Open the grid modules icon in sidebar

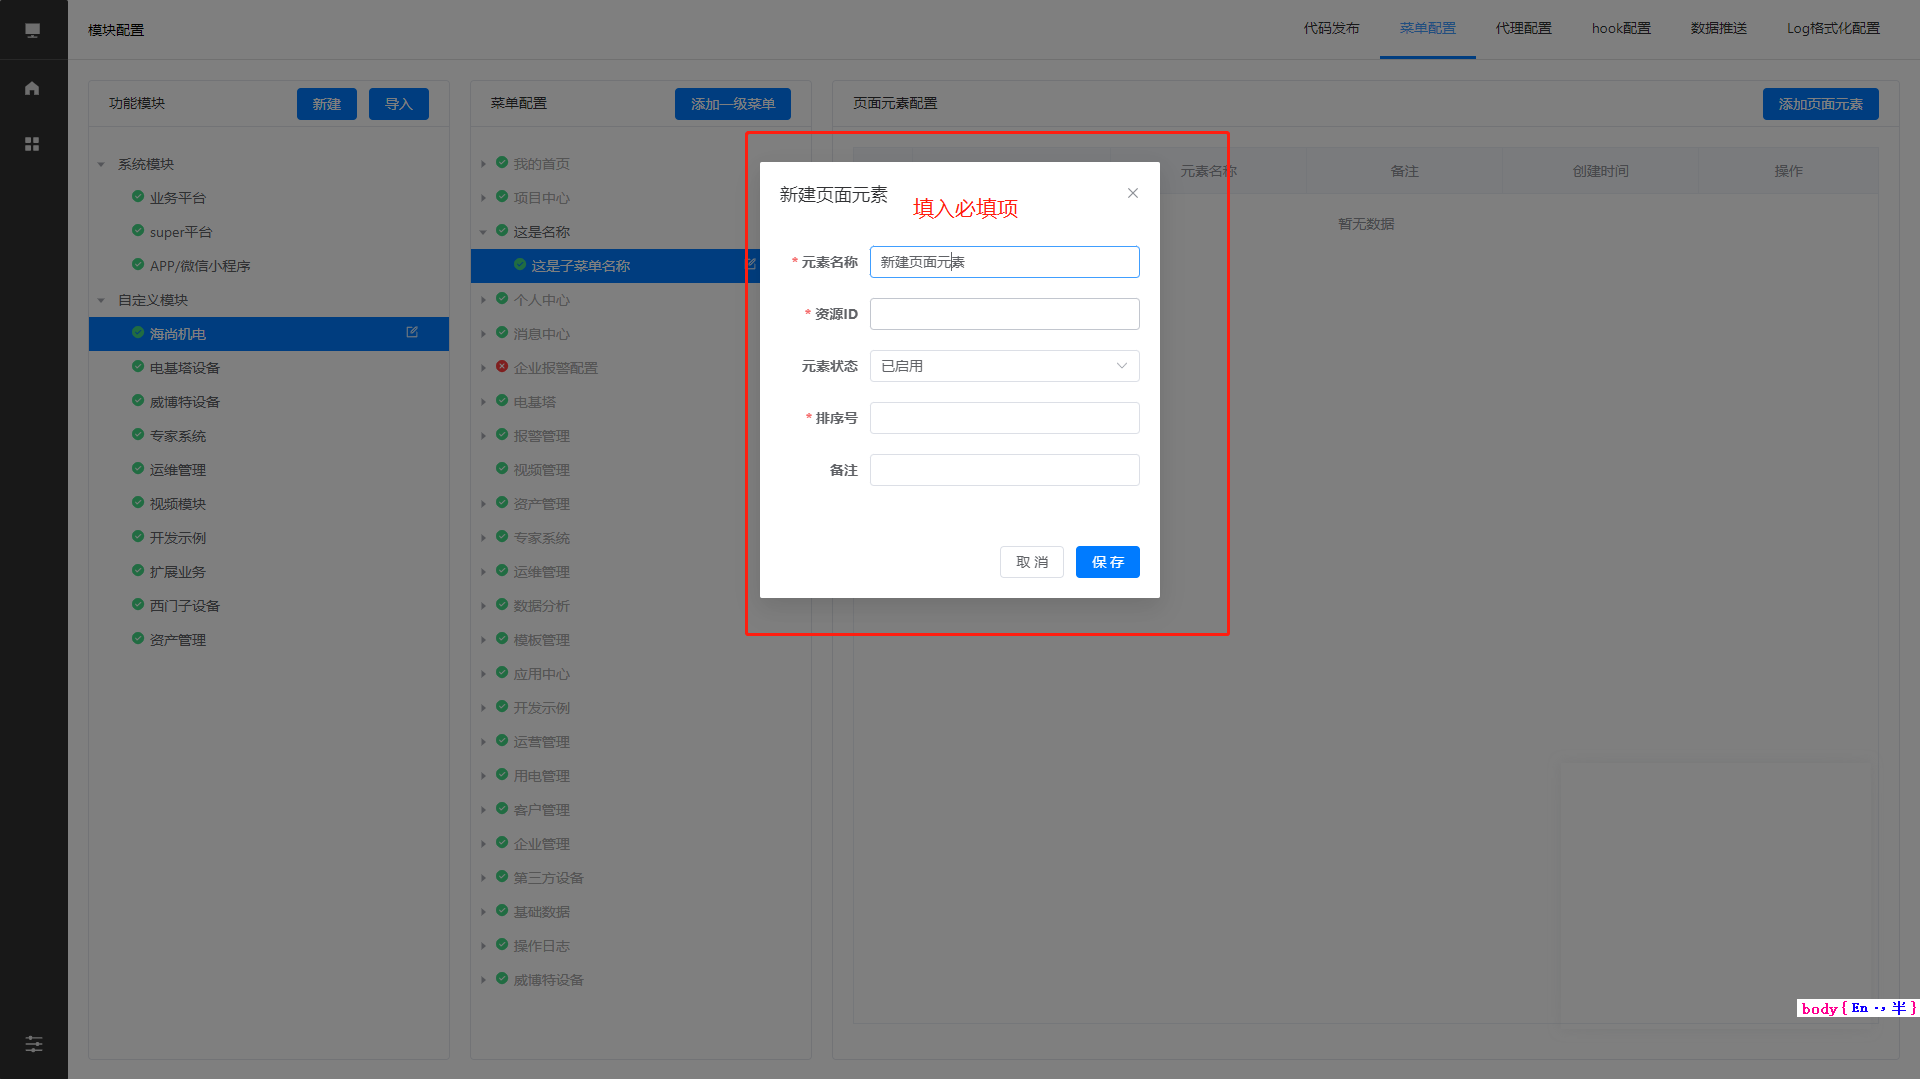click(32, 144)
